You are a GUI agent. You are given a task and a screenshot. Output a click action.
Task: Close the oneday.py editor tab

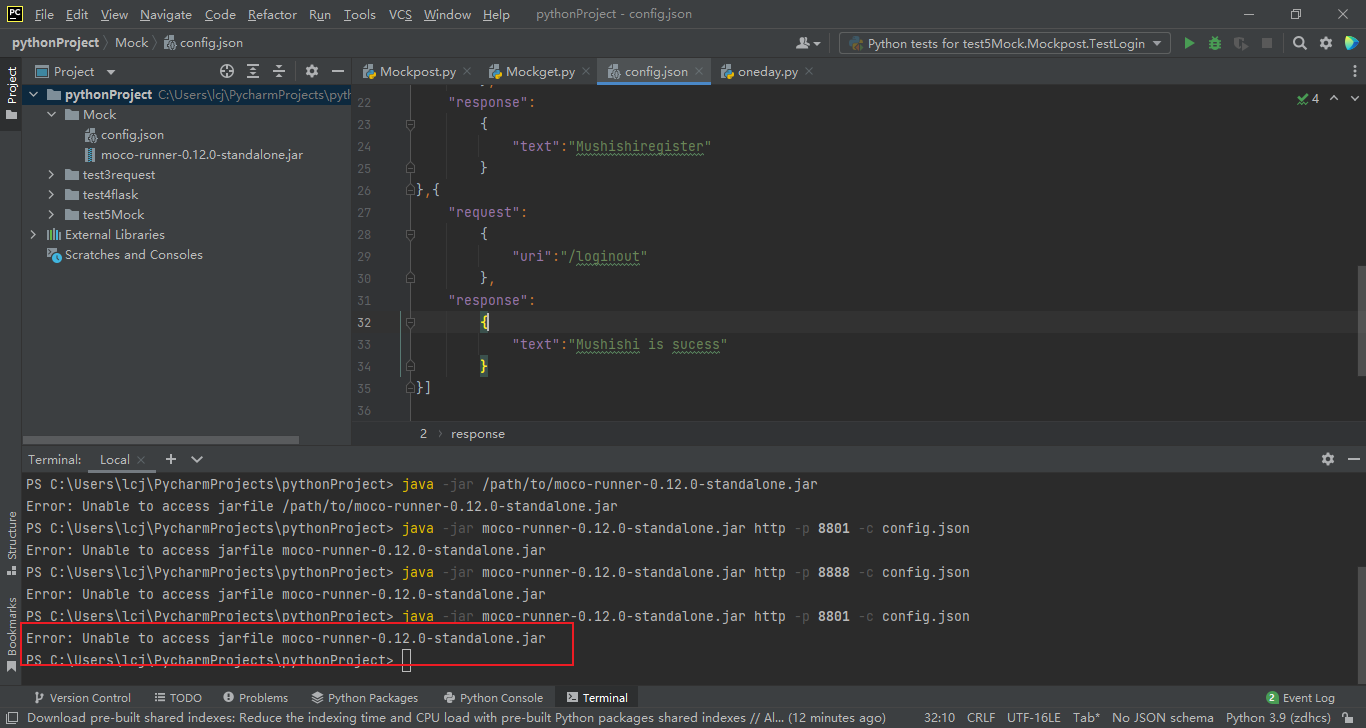[x=809, y=72]
